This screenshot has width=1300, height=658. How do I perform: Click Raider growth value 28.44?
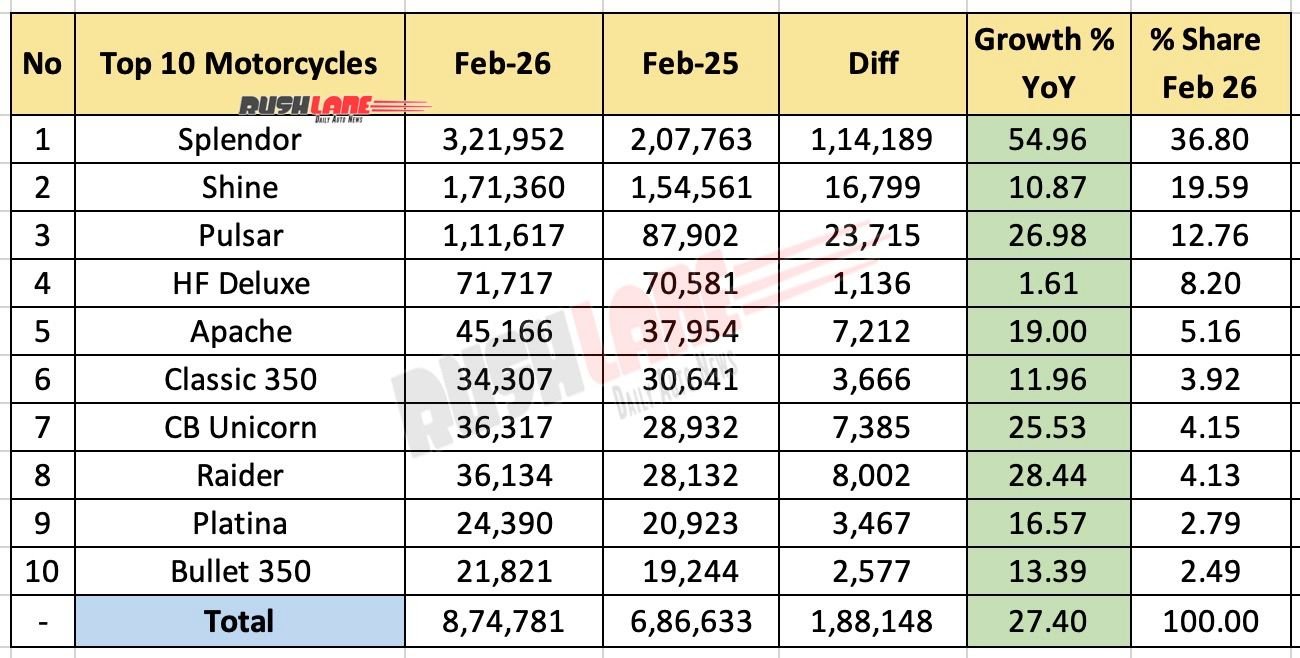[x=1044, y=475]
